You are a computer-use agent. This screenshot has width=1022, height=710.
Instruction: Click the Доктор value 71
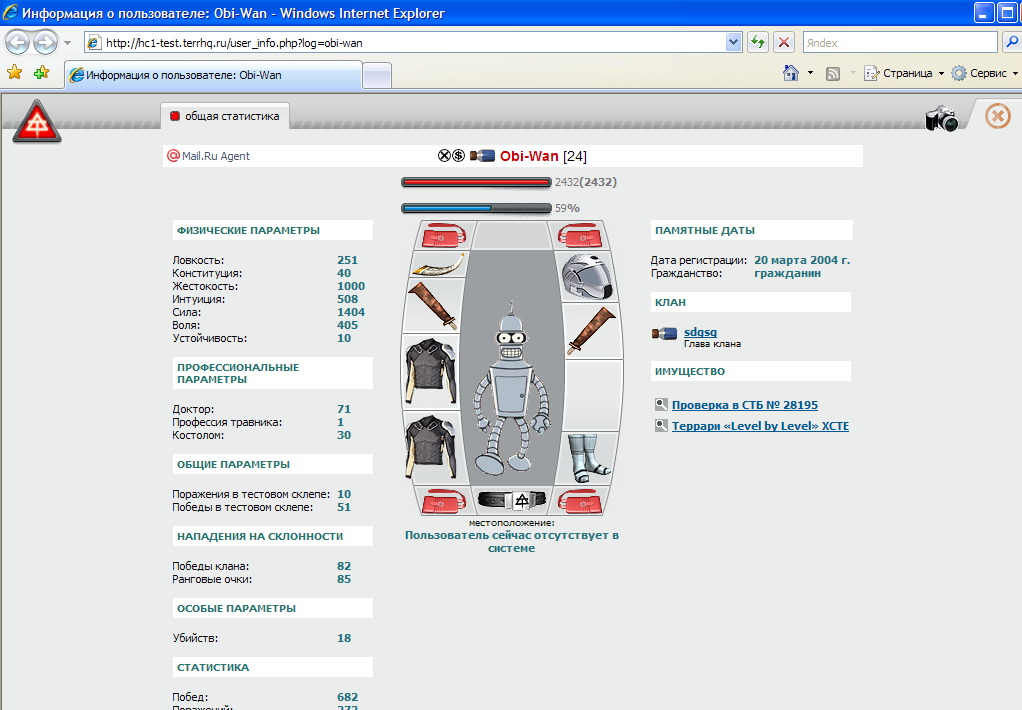[x=344, y=409]
